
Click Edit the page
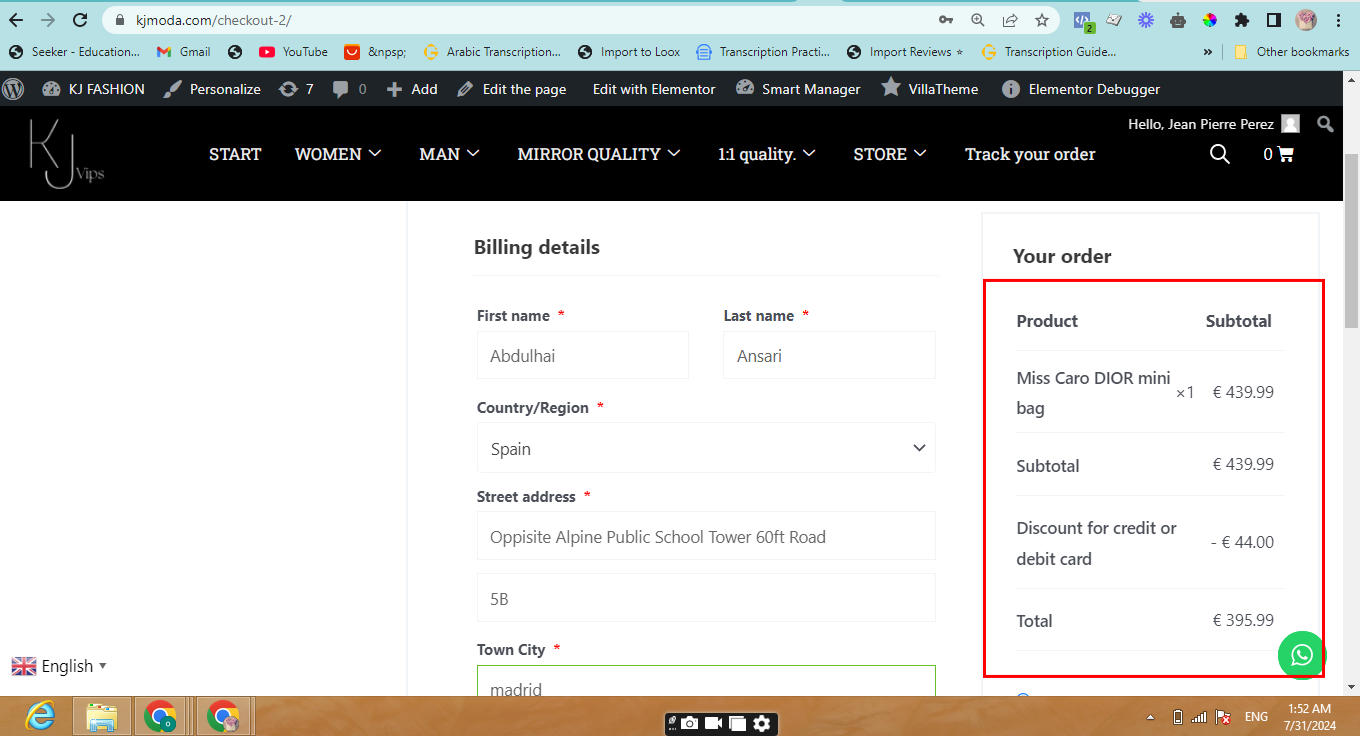point(512,89)
